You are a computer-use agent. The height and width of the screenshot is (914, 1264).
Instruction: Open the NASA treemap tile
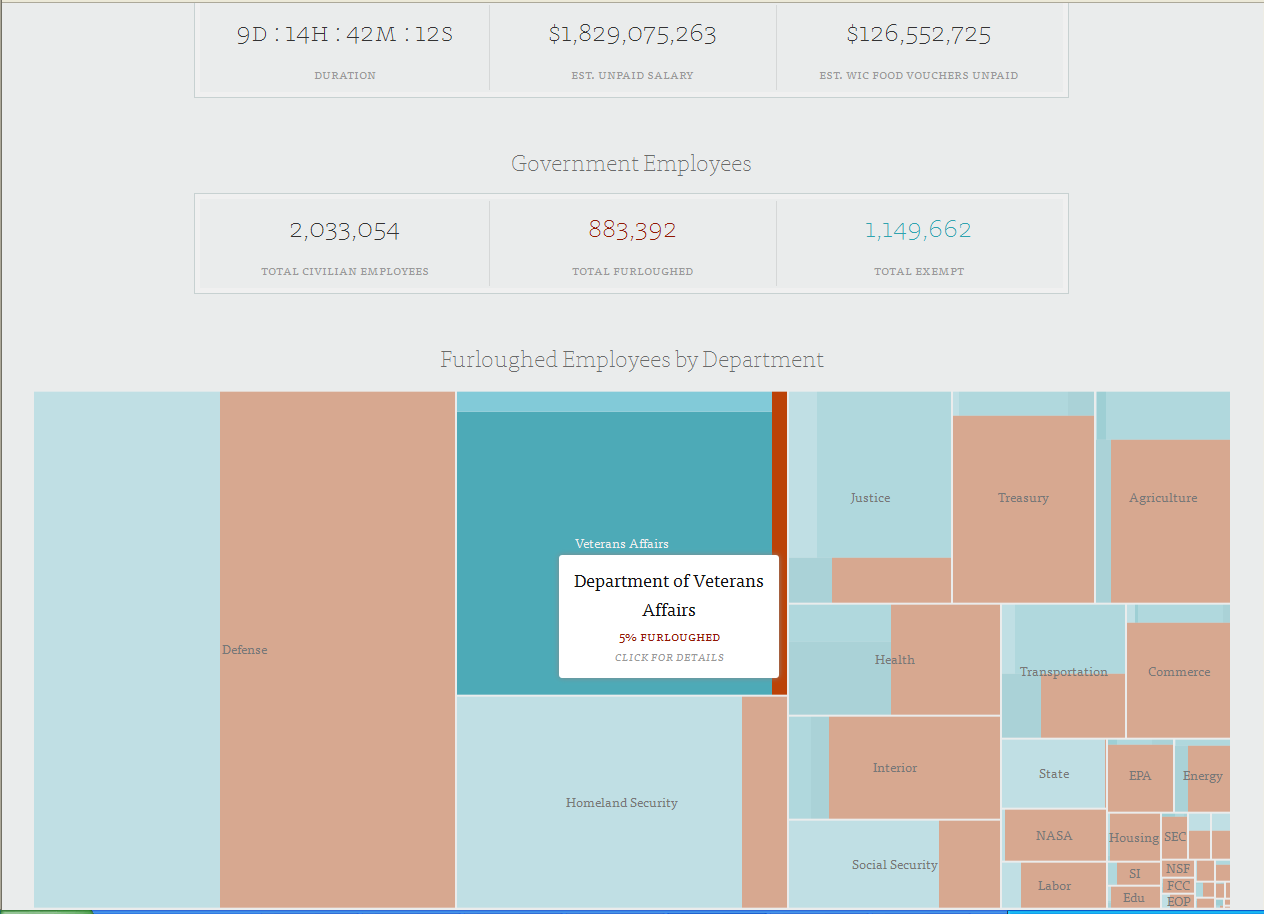click(x=1054, y=836)
